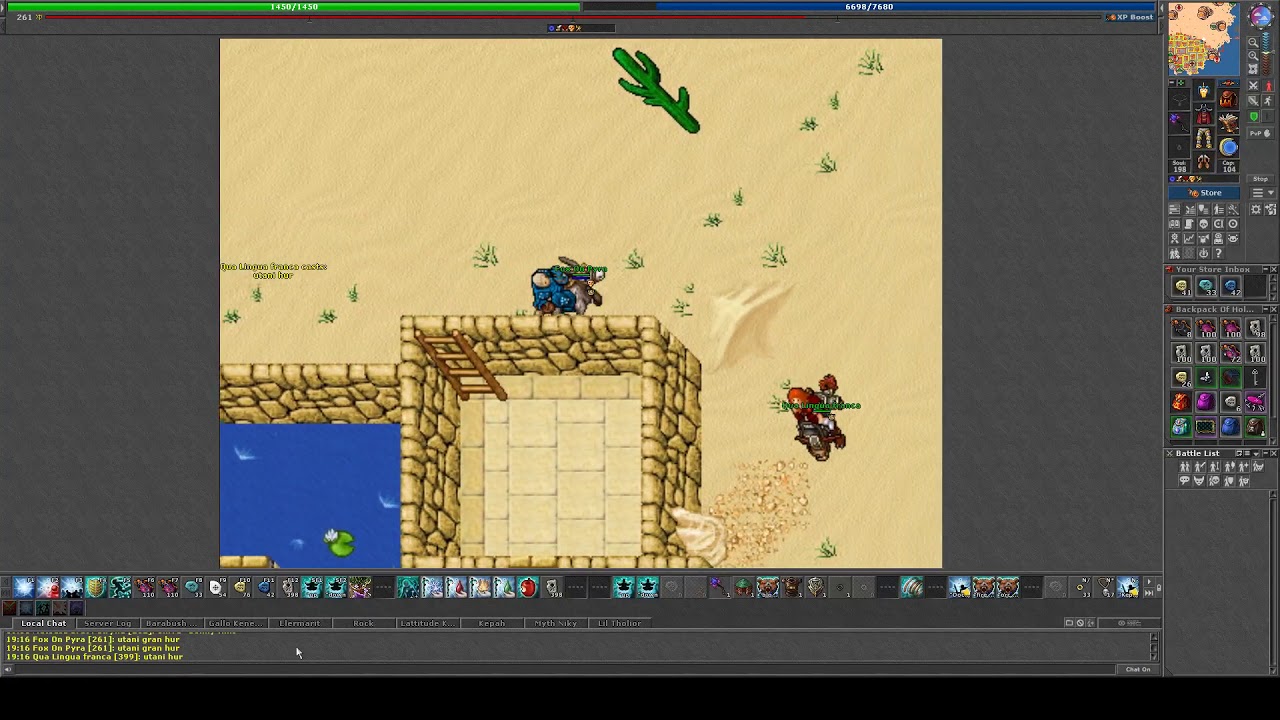Select the running-figure chase mode

click(1269, 101)
